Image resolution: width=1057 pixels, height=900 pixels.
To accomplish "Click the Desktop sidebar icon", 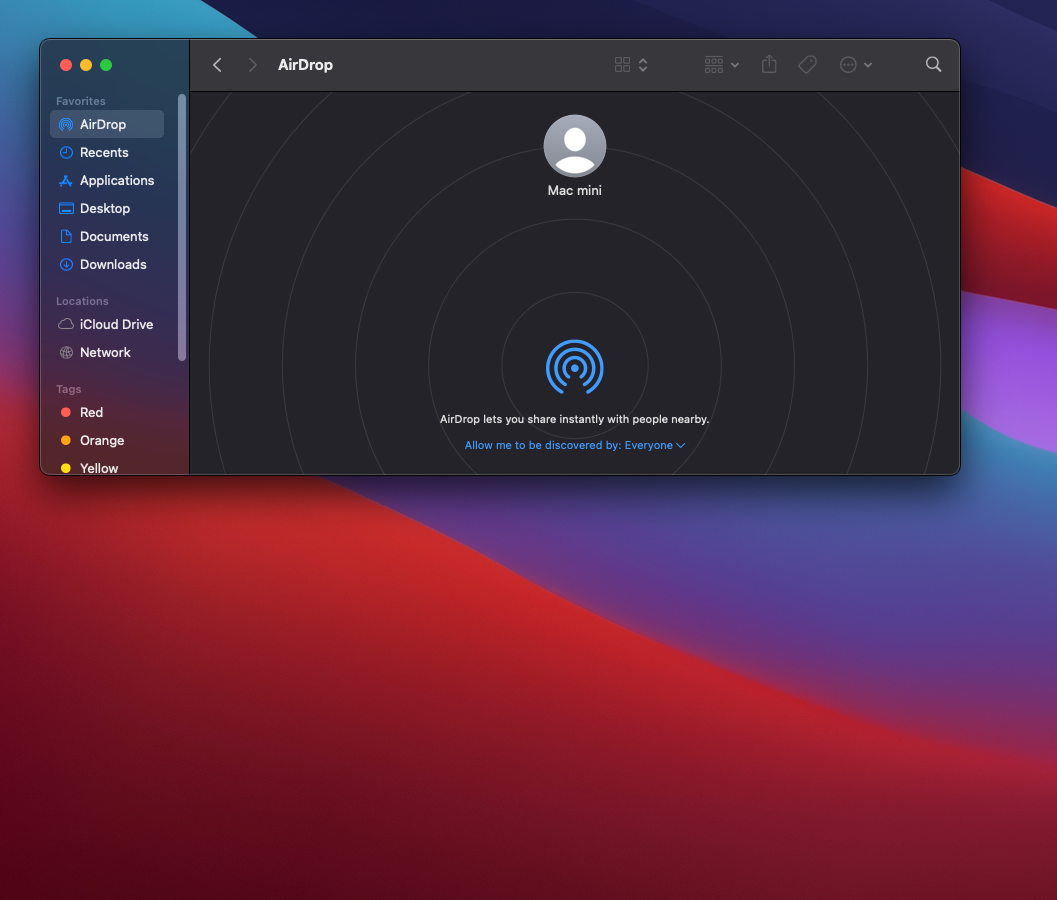I will coord(66,208).
